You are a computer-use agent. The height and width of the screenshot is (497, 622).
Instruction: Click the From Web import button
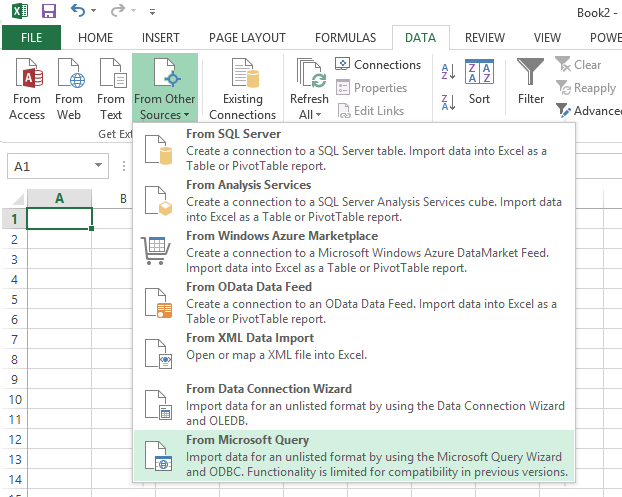click(x=69, y=89)
